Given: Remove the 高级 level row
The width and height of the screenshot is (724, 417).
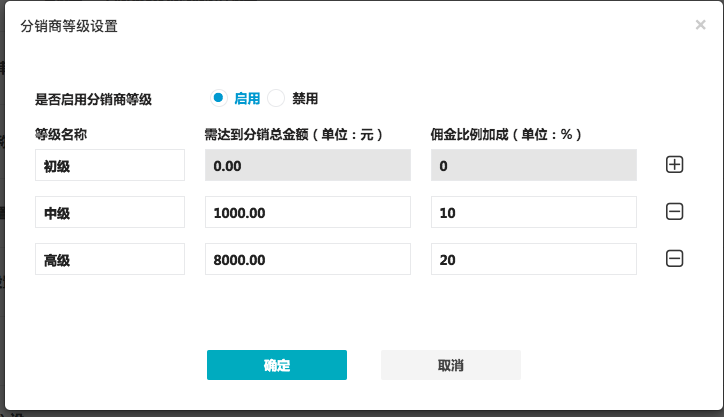Looking at the screenshot, I should pyautogui.click(x=674, y=259).
